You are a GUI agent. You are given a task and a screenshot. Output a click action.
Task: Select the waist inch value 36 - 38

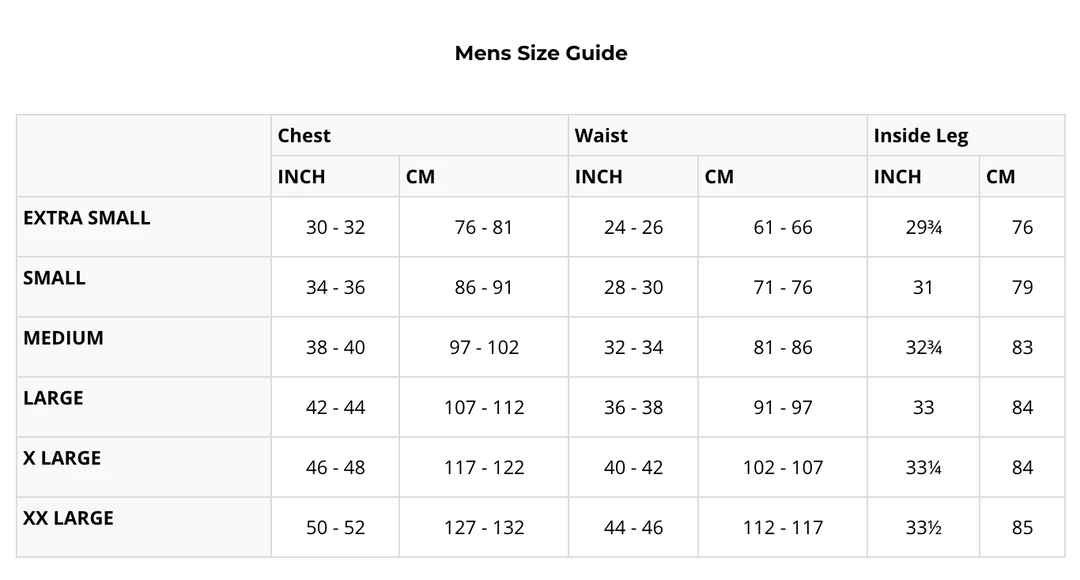click(x=633, y=407)
